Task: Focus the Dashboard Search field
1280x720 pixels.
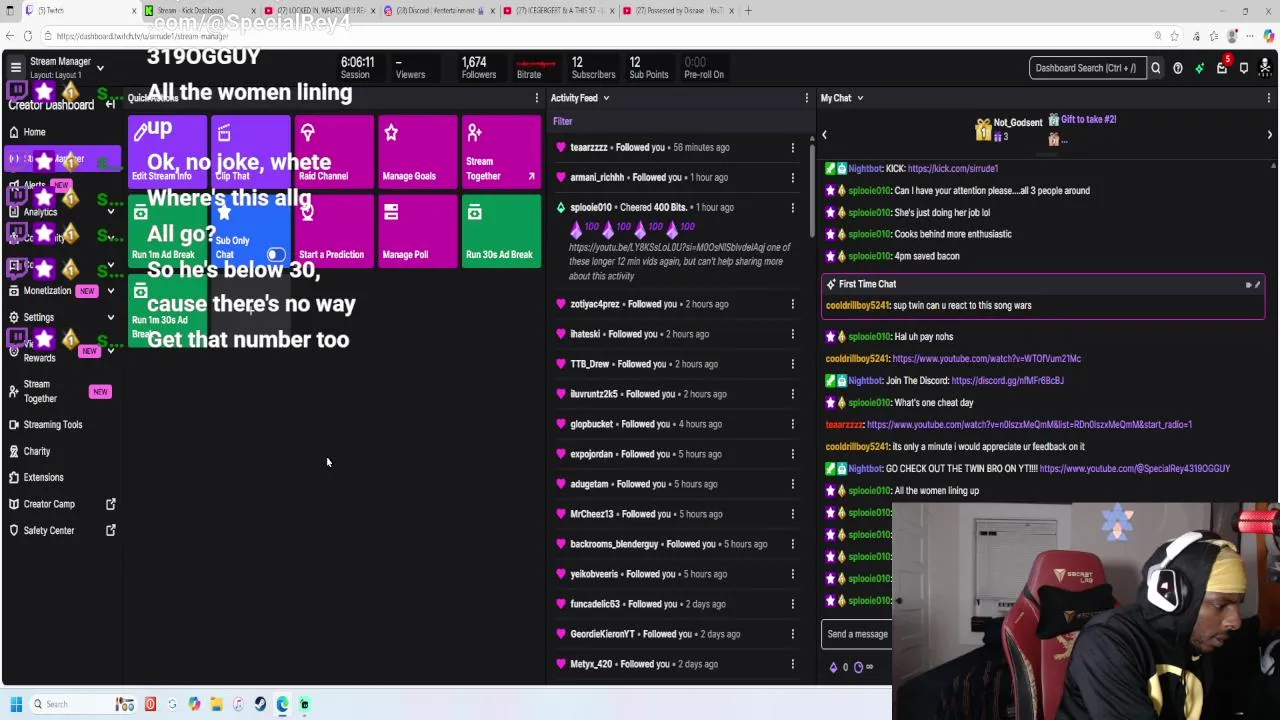Action: click(1087, 68)
